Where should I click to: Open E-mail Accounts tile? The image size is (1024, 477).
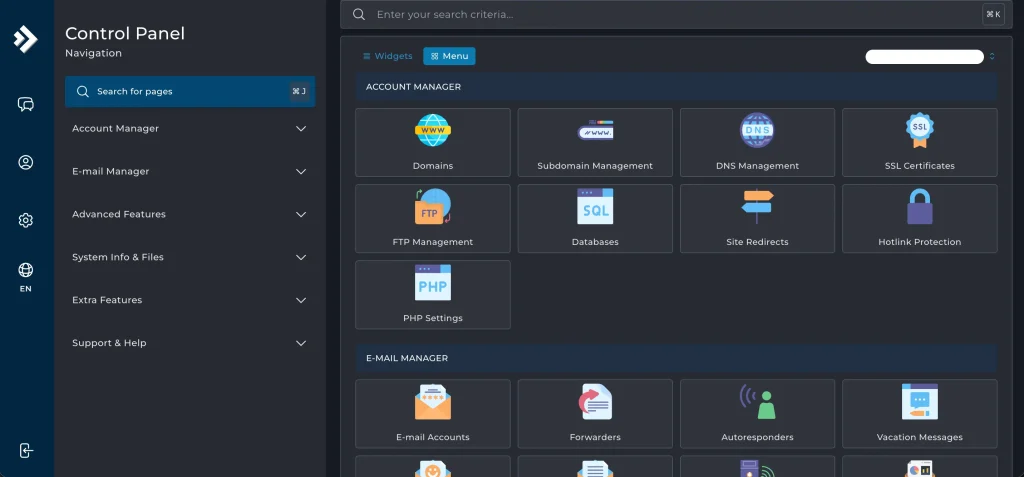coord(432,414)
